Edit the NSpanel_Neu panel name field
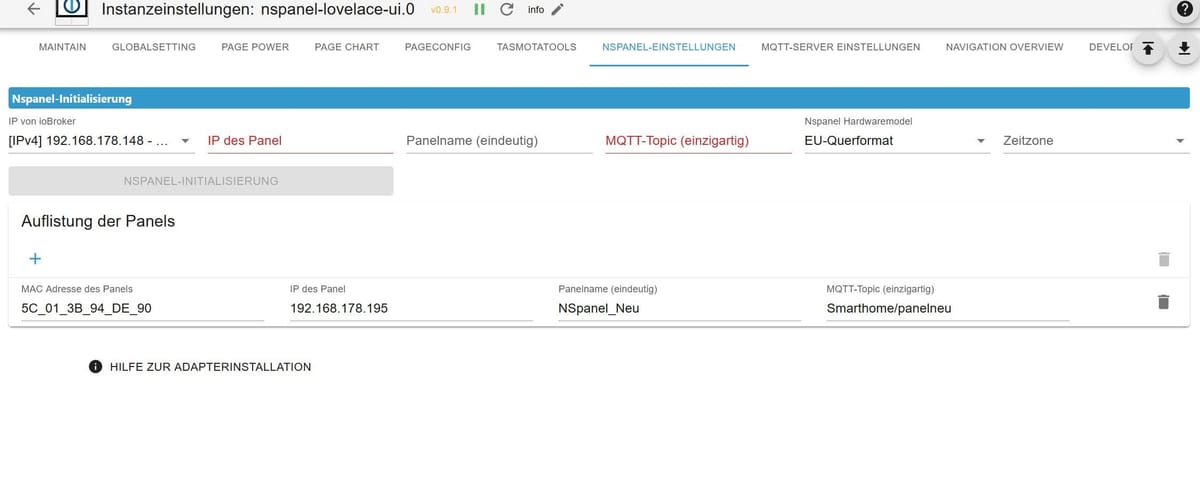The height and width of the screenshot is (489, 1200). (x=679, y=308)
